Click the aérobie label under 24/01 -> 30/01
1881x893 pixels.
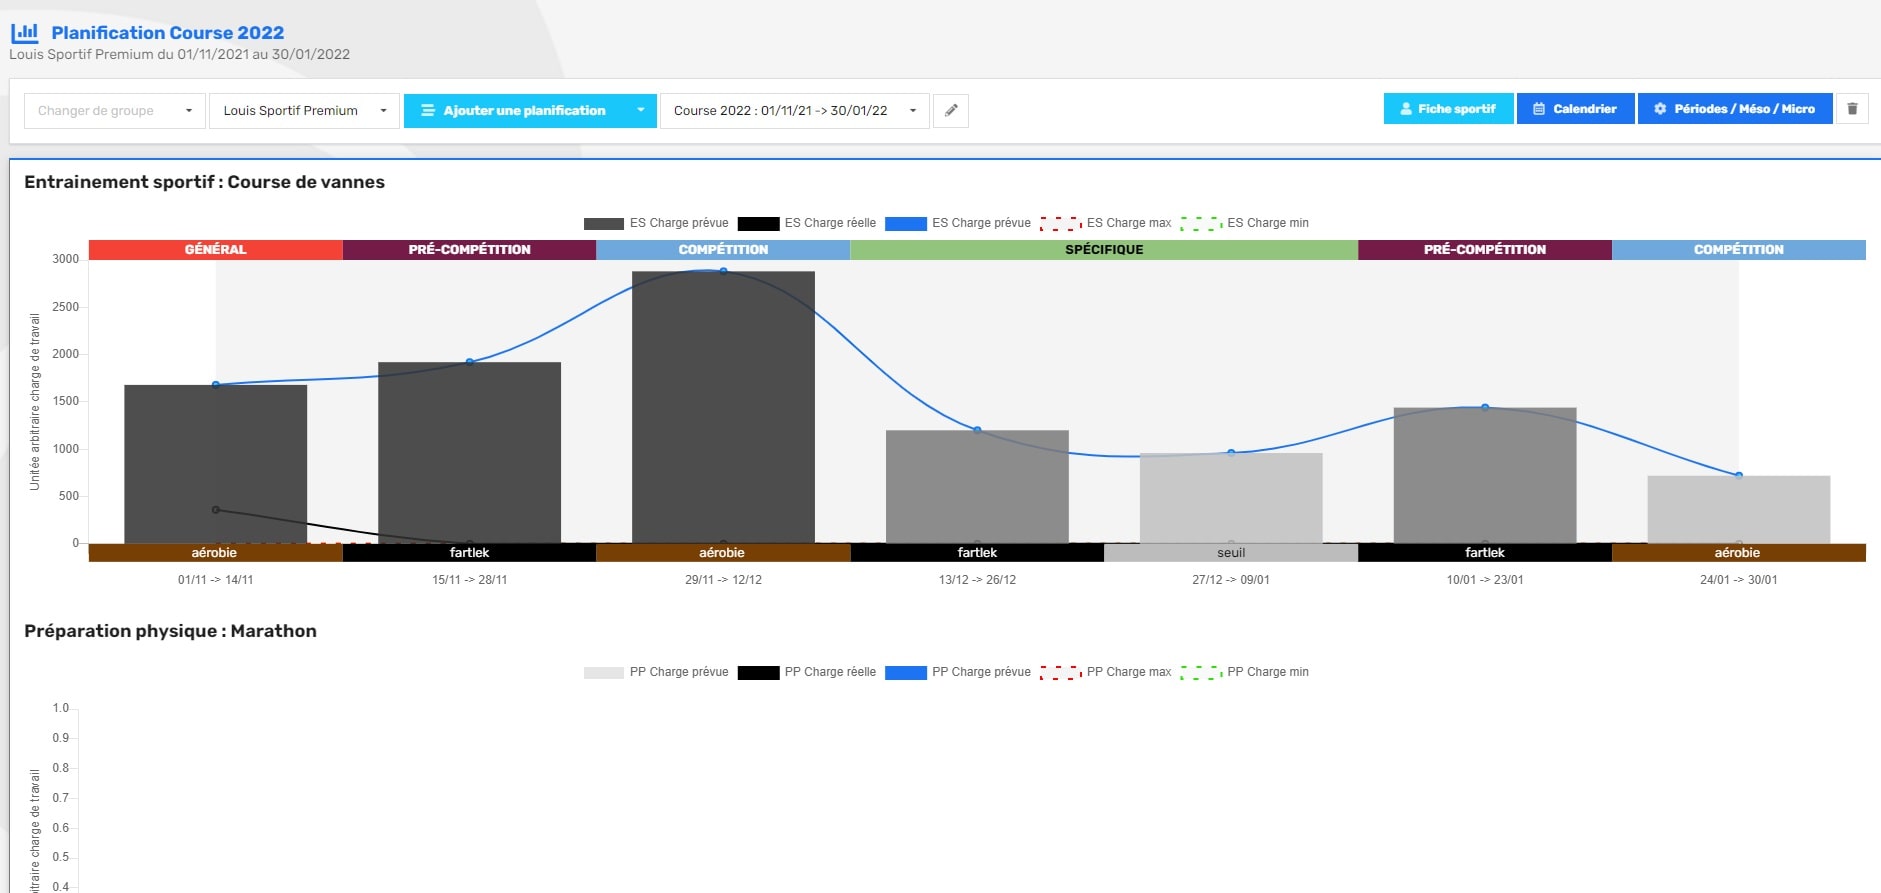click(1738, 553)
